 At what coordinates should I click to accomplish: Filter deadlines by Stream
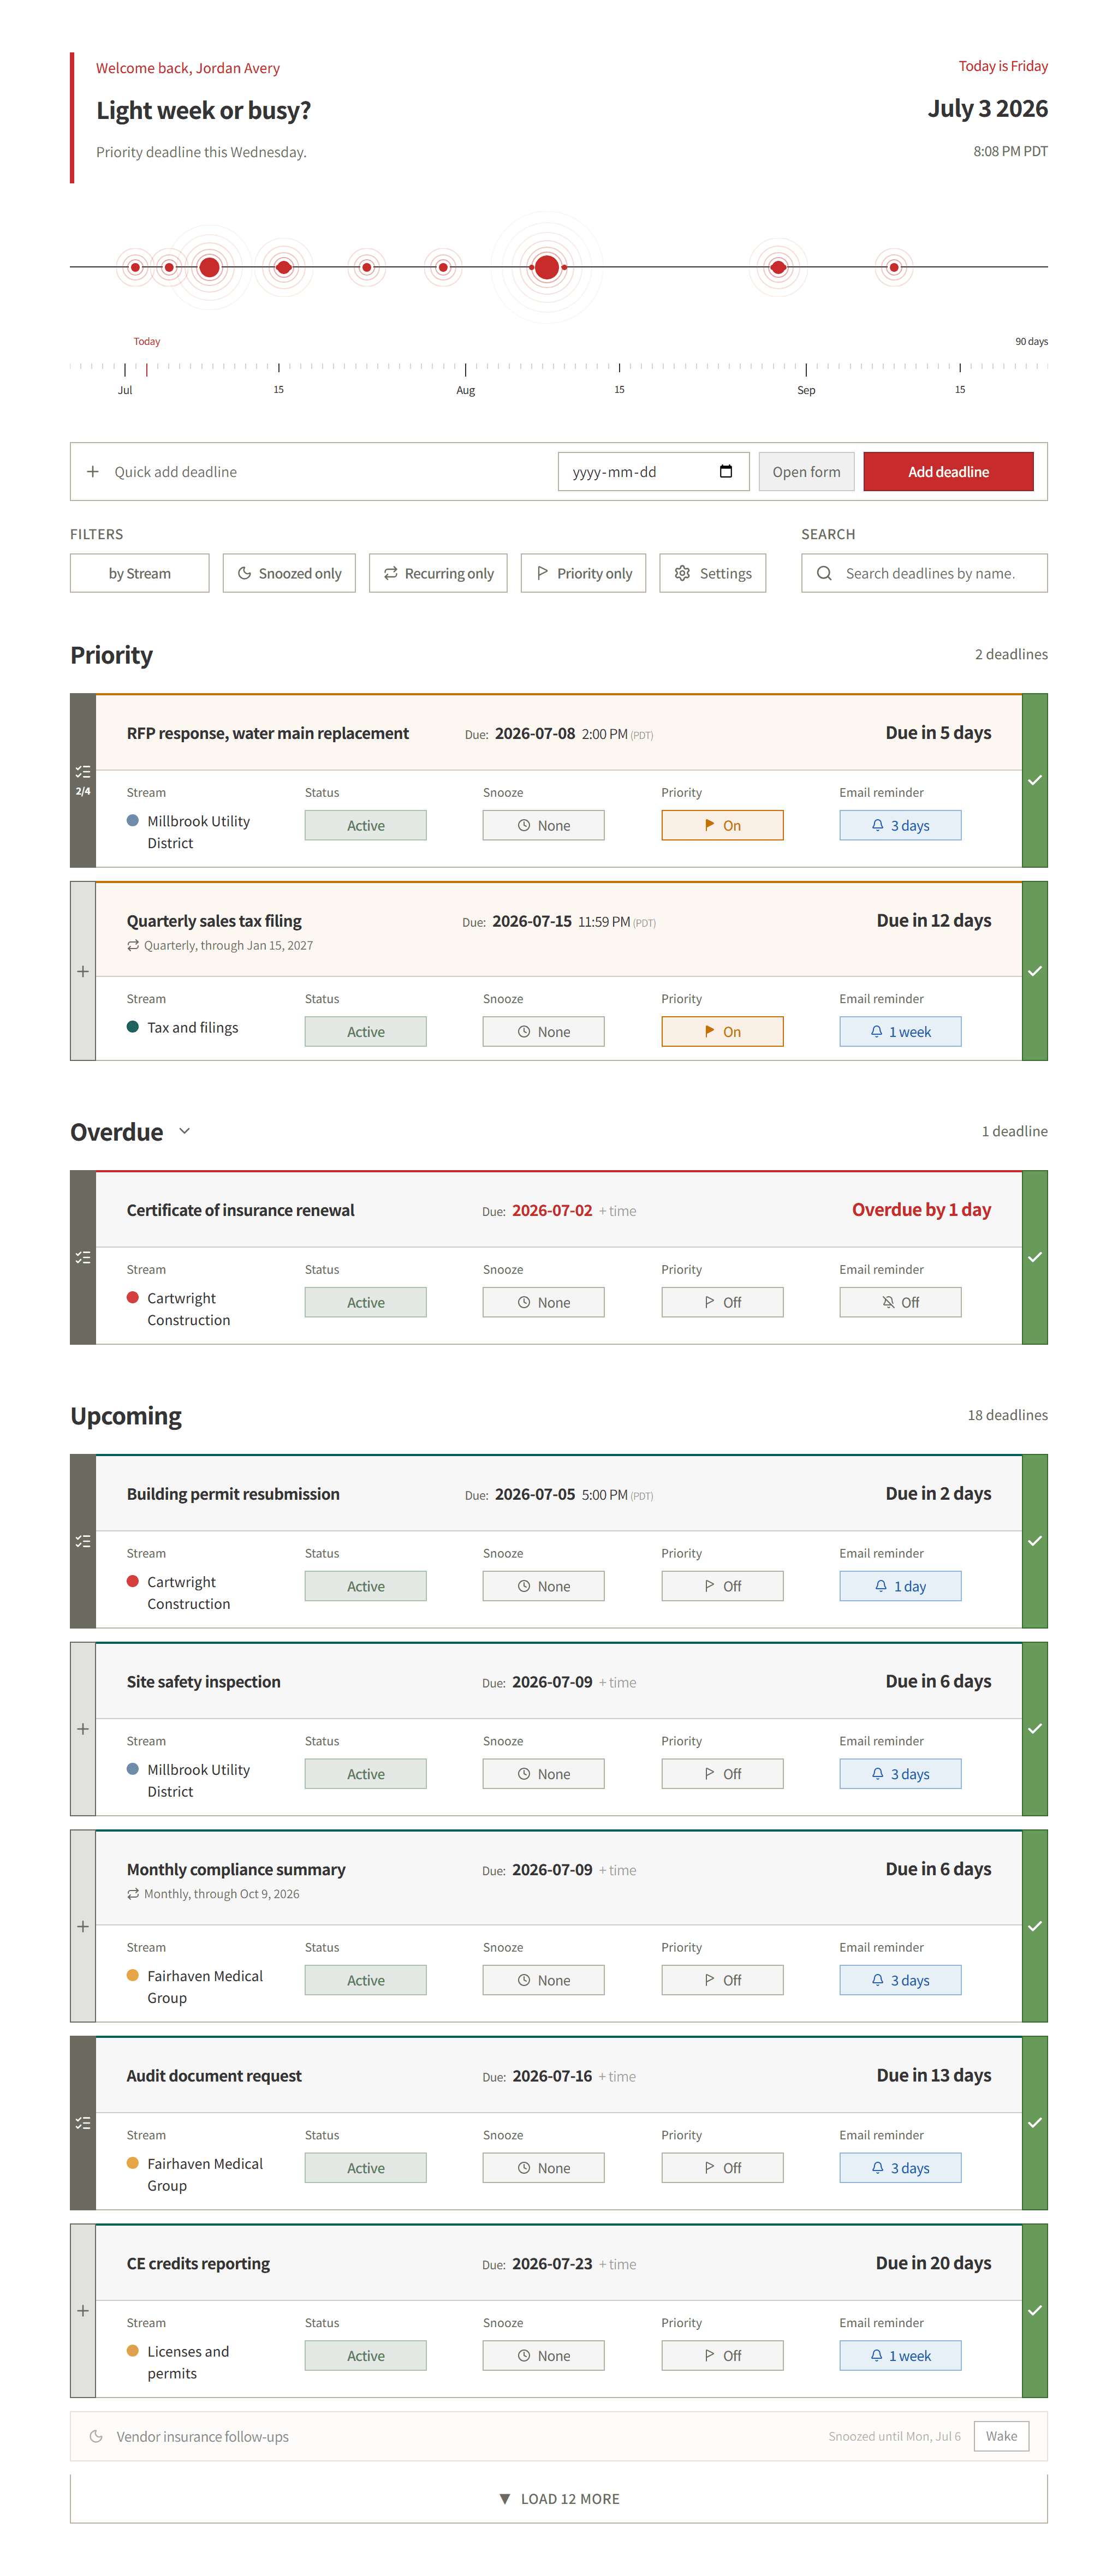click(x=140, y=573)
